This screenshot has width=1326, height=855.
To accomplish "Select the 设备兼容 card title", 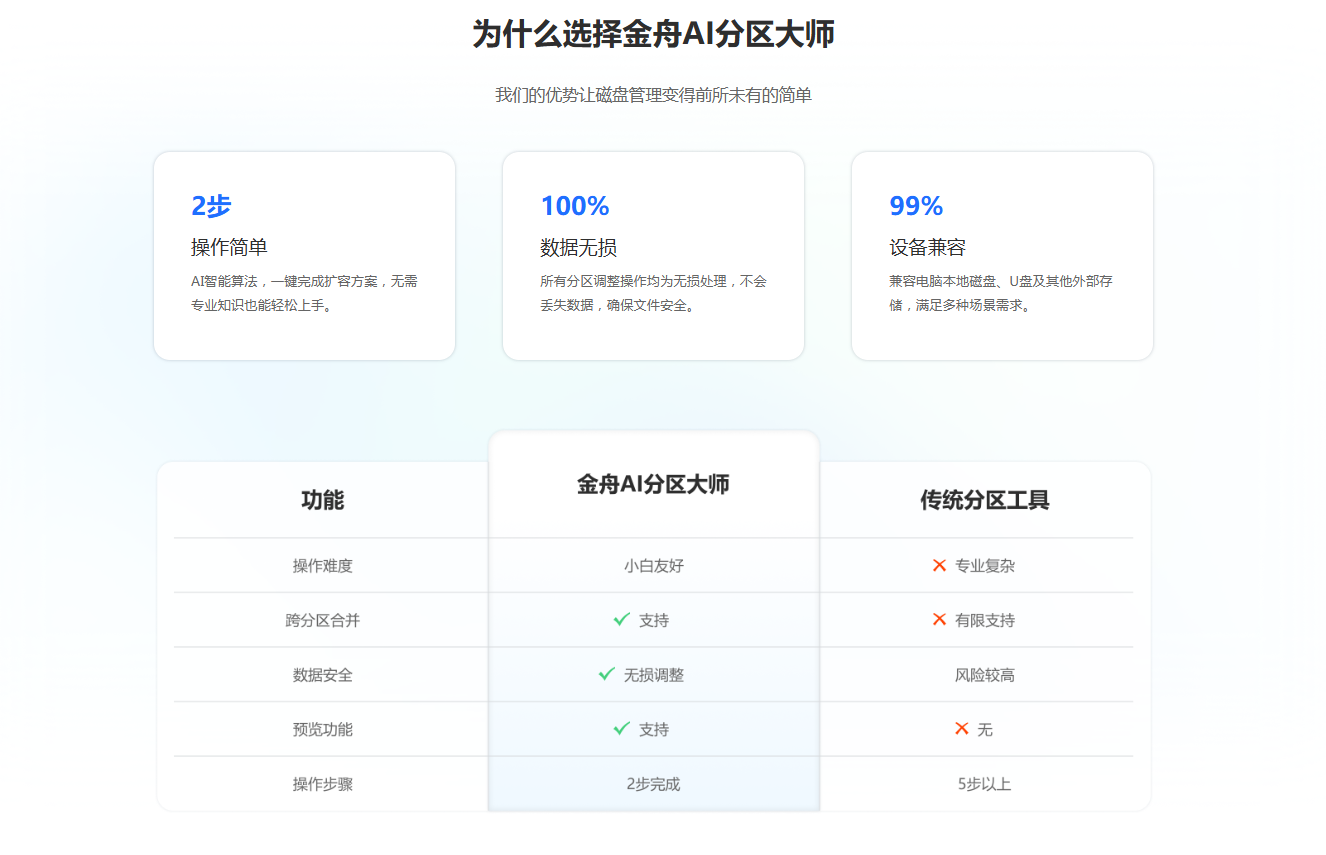I will 927,247.
